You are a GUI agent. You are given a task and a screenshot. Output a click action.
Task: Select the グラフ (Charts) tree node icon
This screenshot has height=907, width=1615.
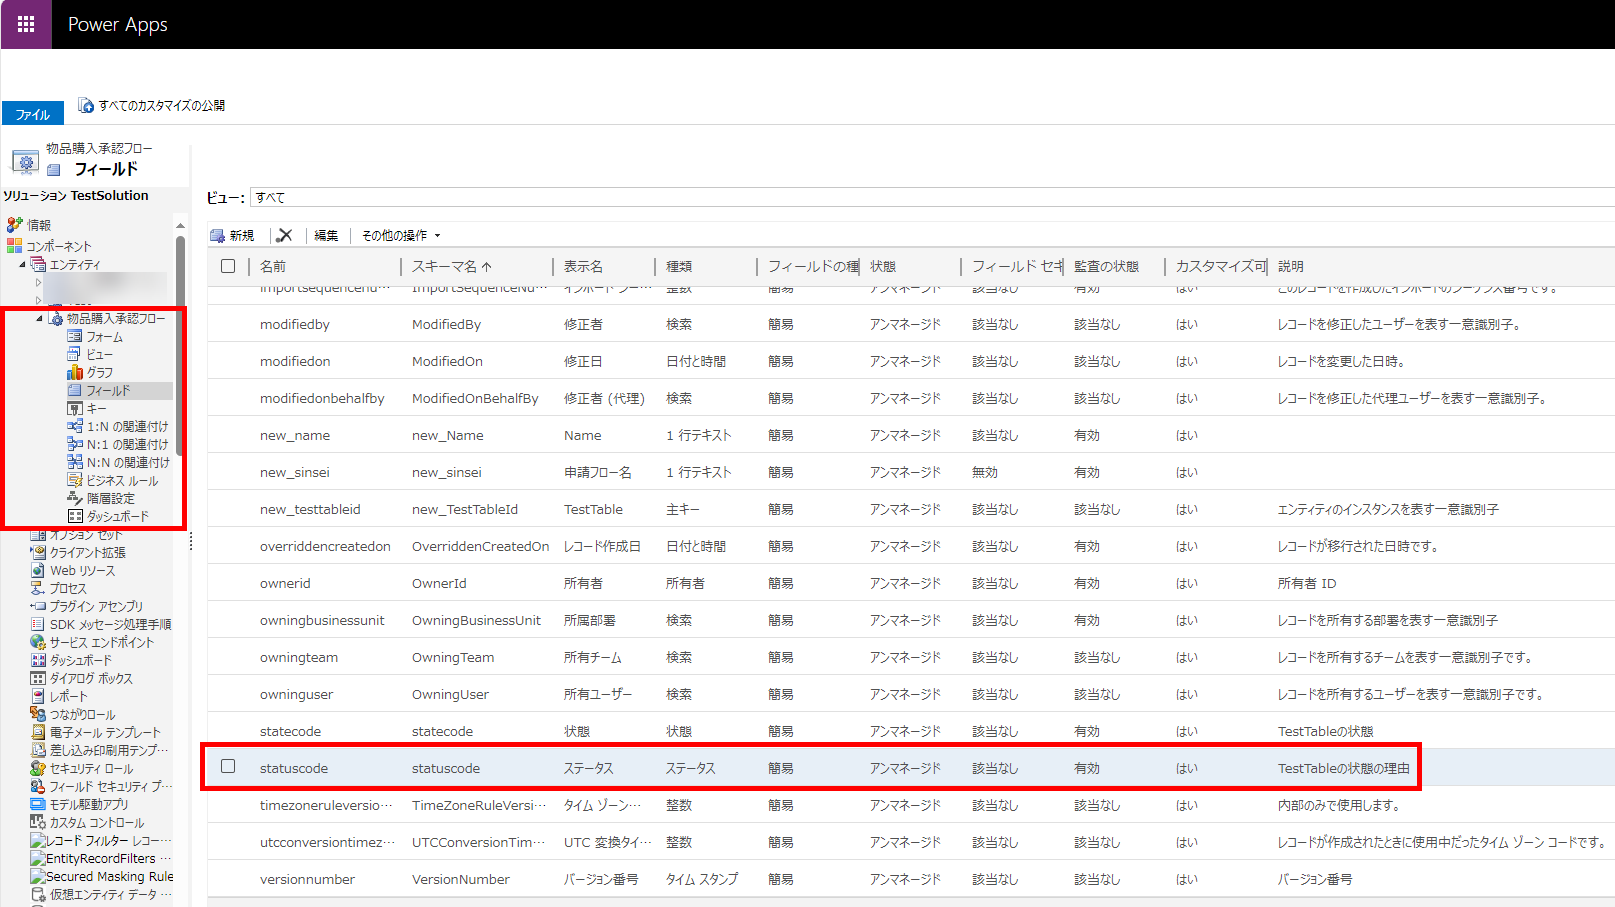74,372
